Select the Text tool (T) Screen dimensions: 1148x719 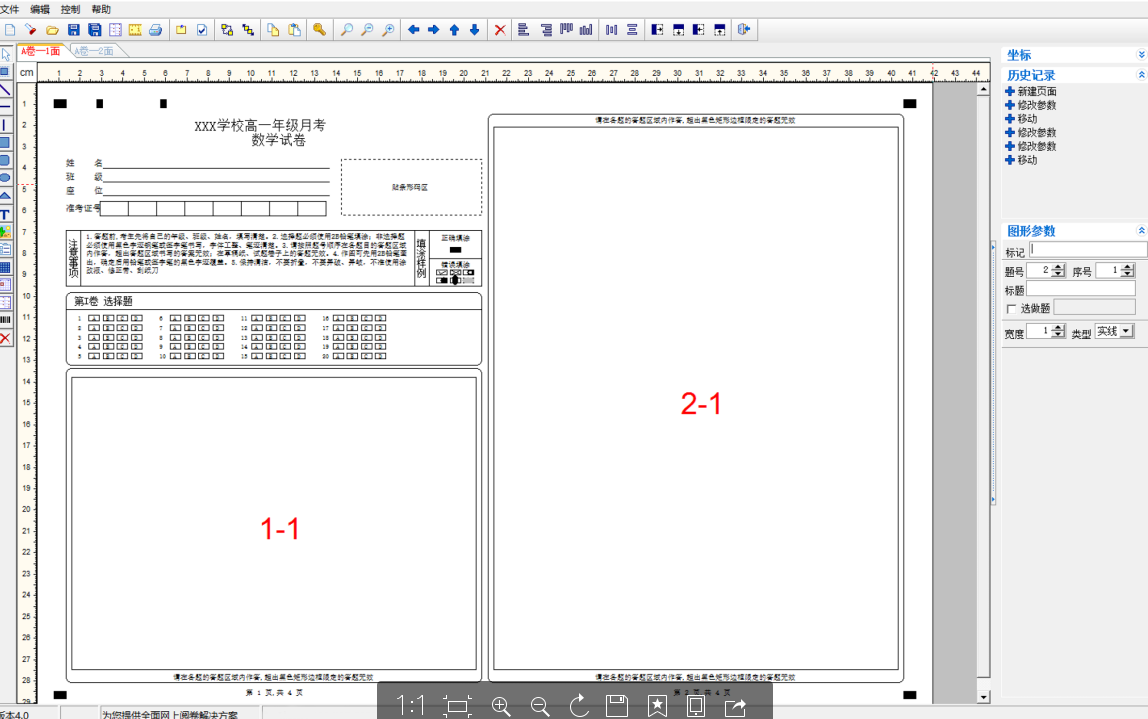click(5, 214)
